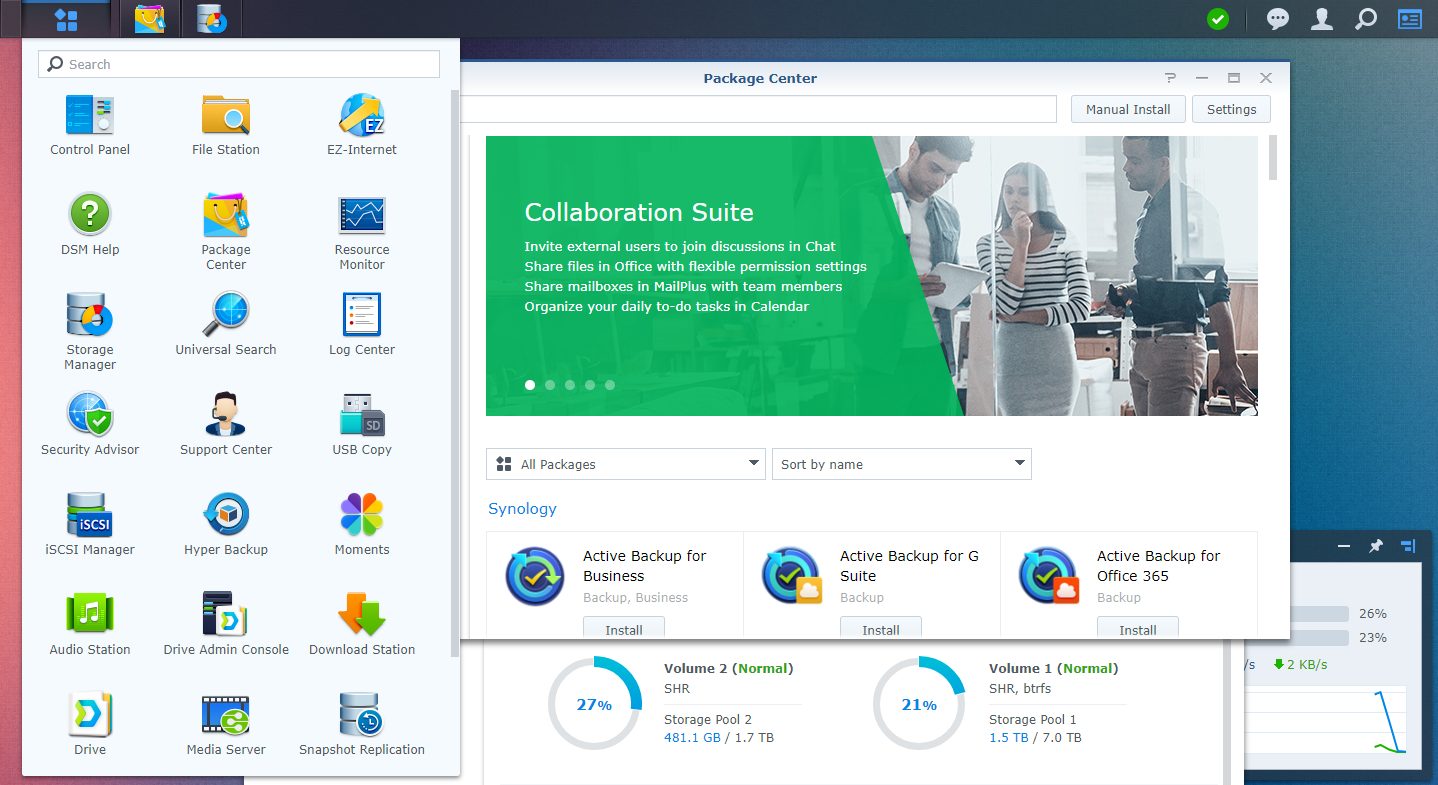The image size is (1438, 785).
Task: Click the Main Menu grid button
Action: [67, 18]
